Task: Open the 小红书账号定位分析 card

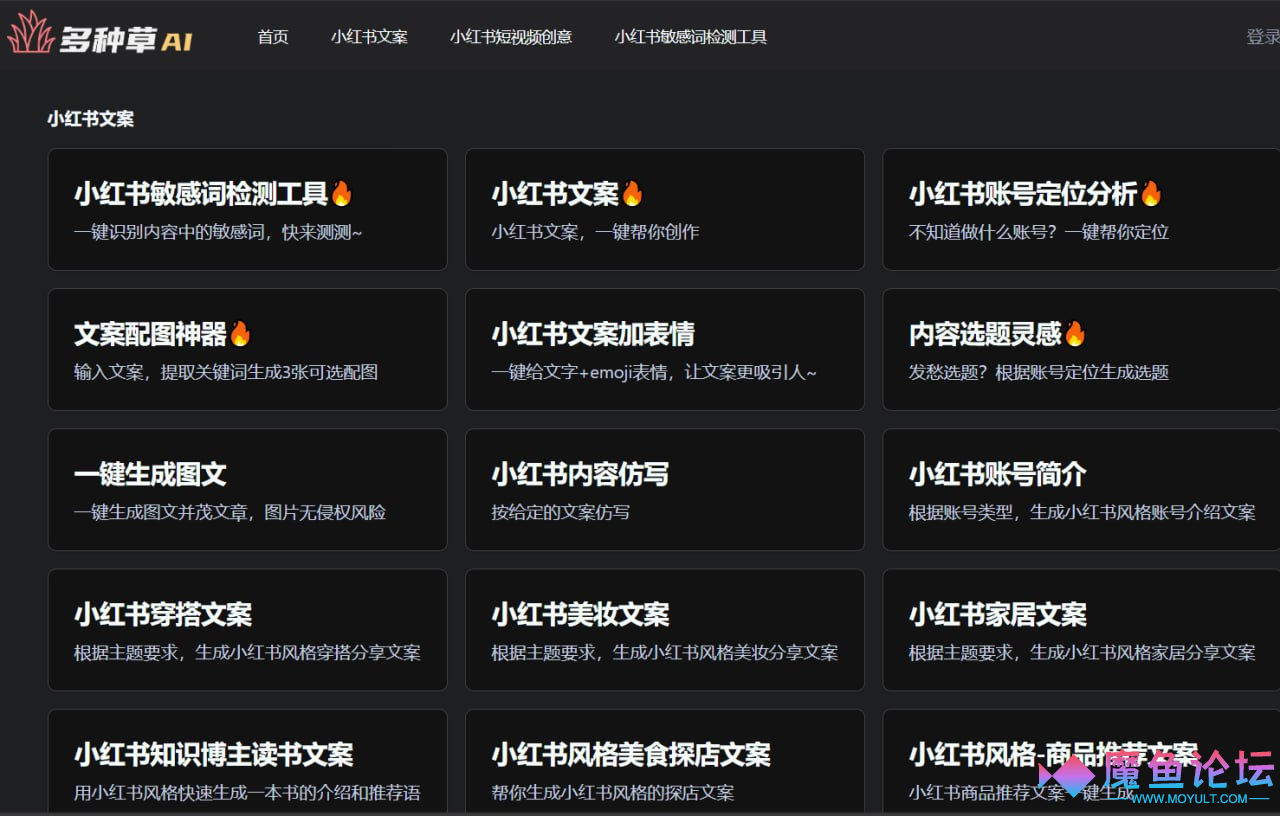Action: pos(1081,210)
